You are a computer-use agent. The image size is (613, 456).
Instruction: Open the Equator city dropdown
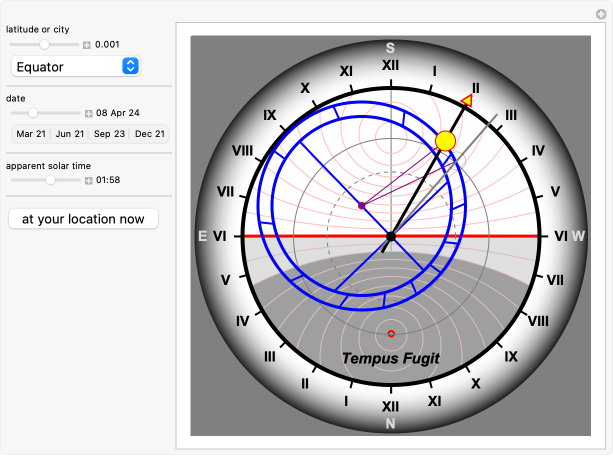click(76, 66)
